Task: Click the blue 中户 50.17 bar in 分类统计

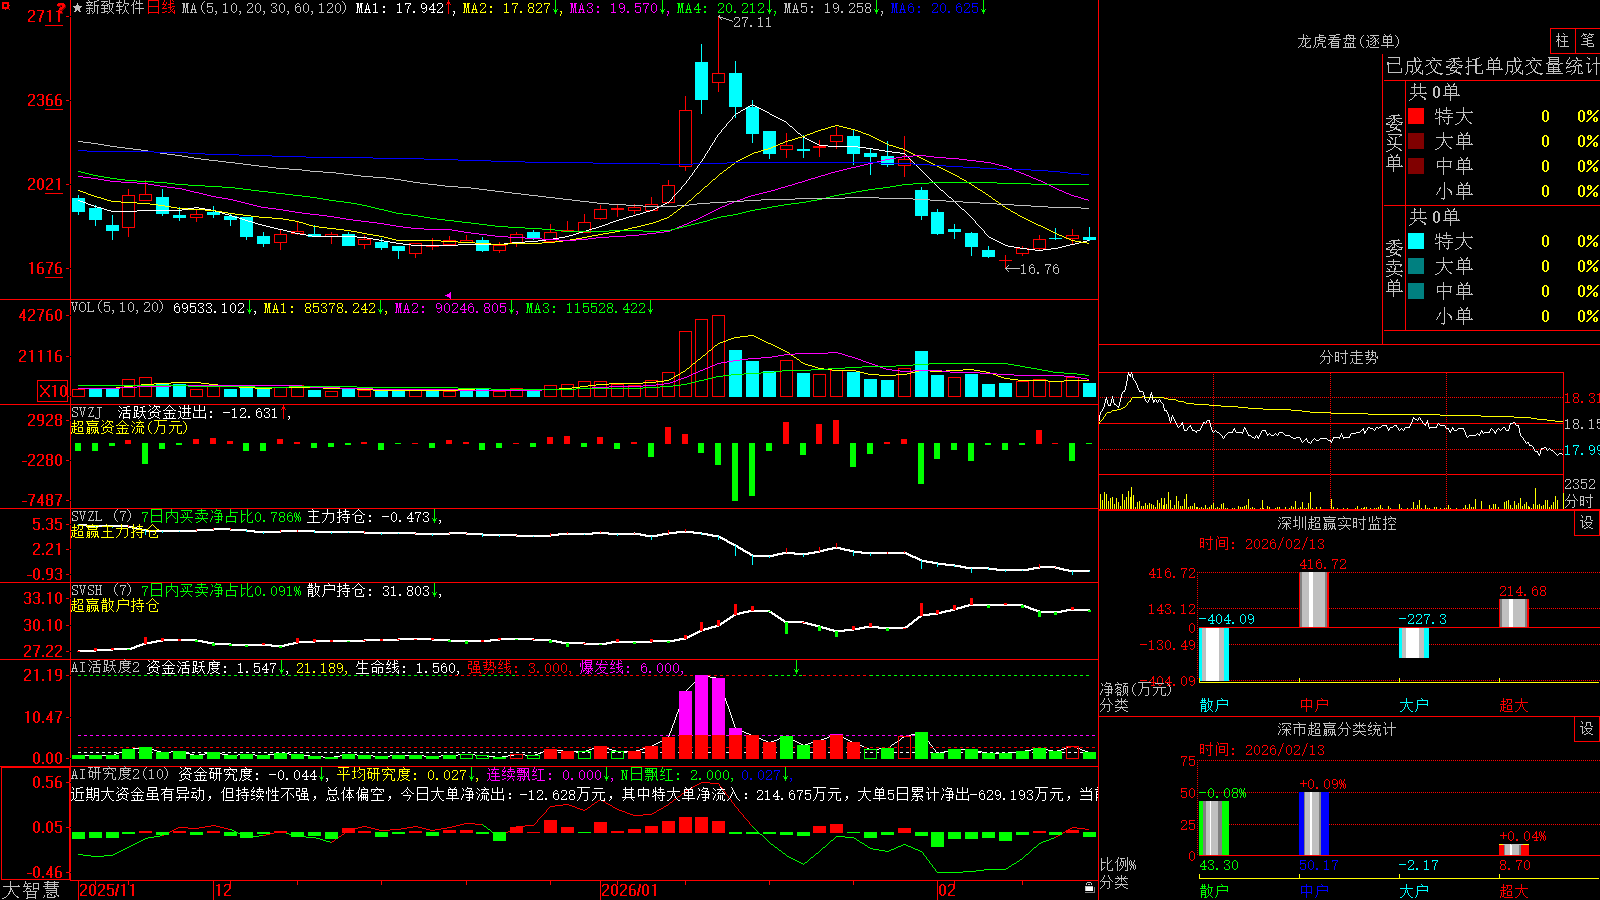Action: point(1314,824)
